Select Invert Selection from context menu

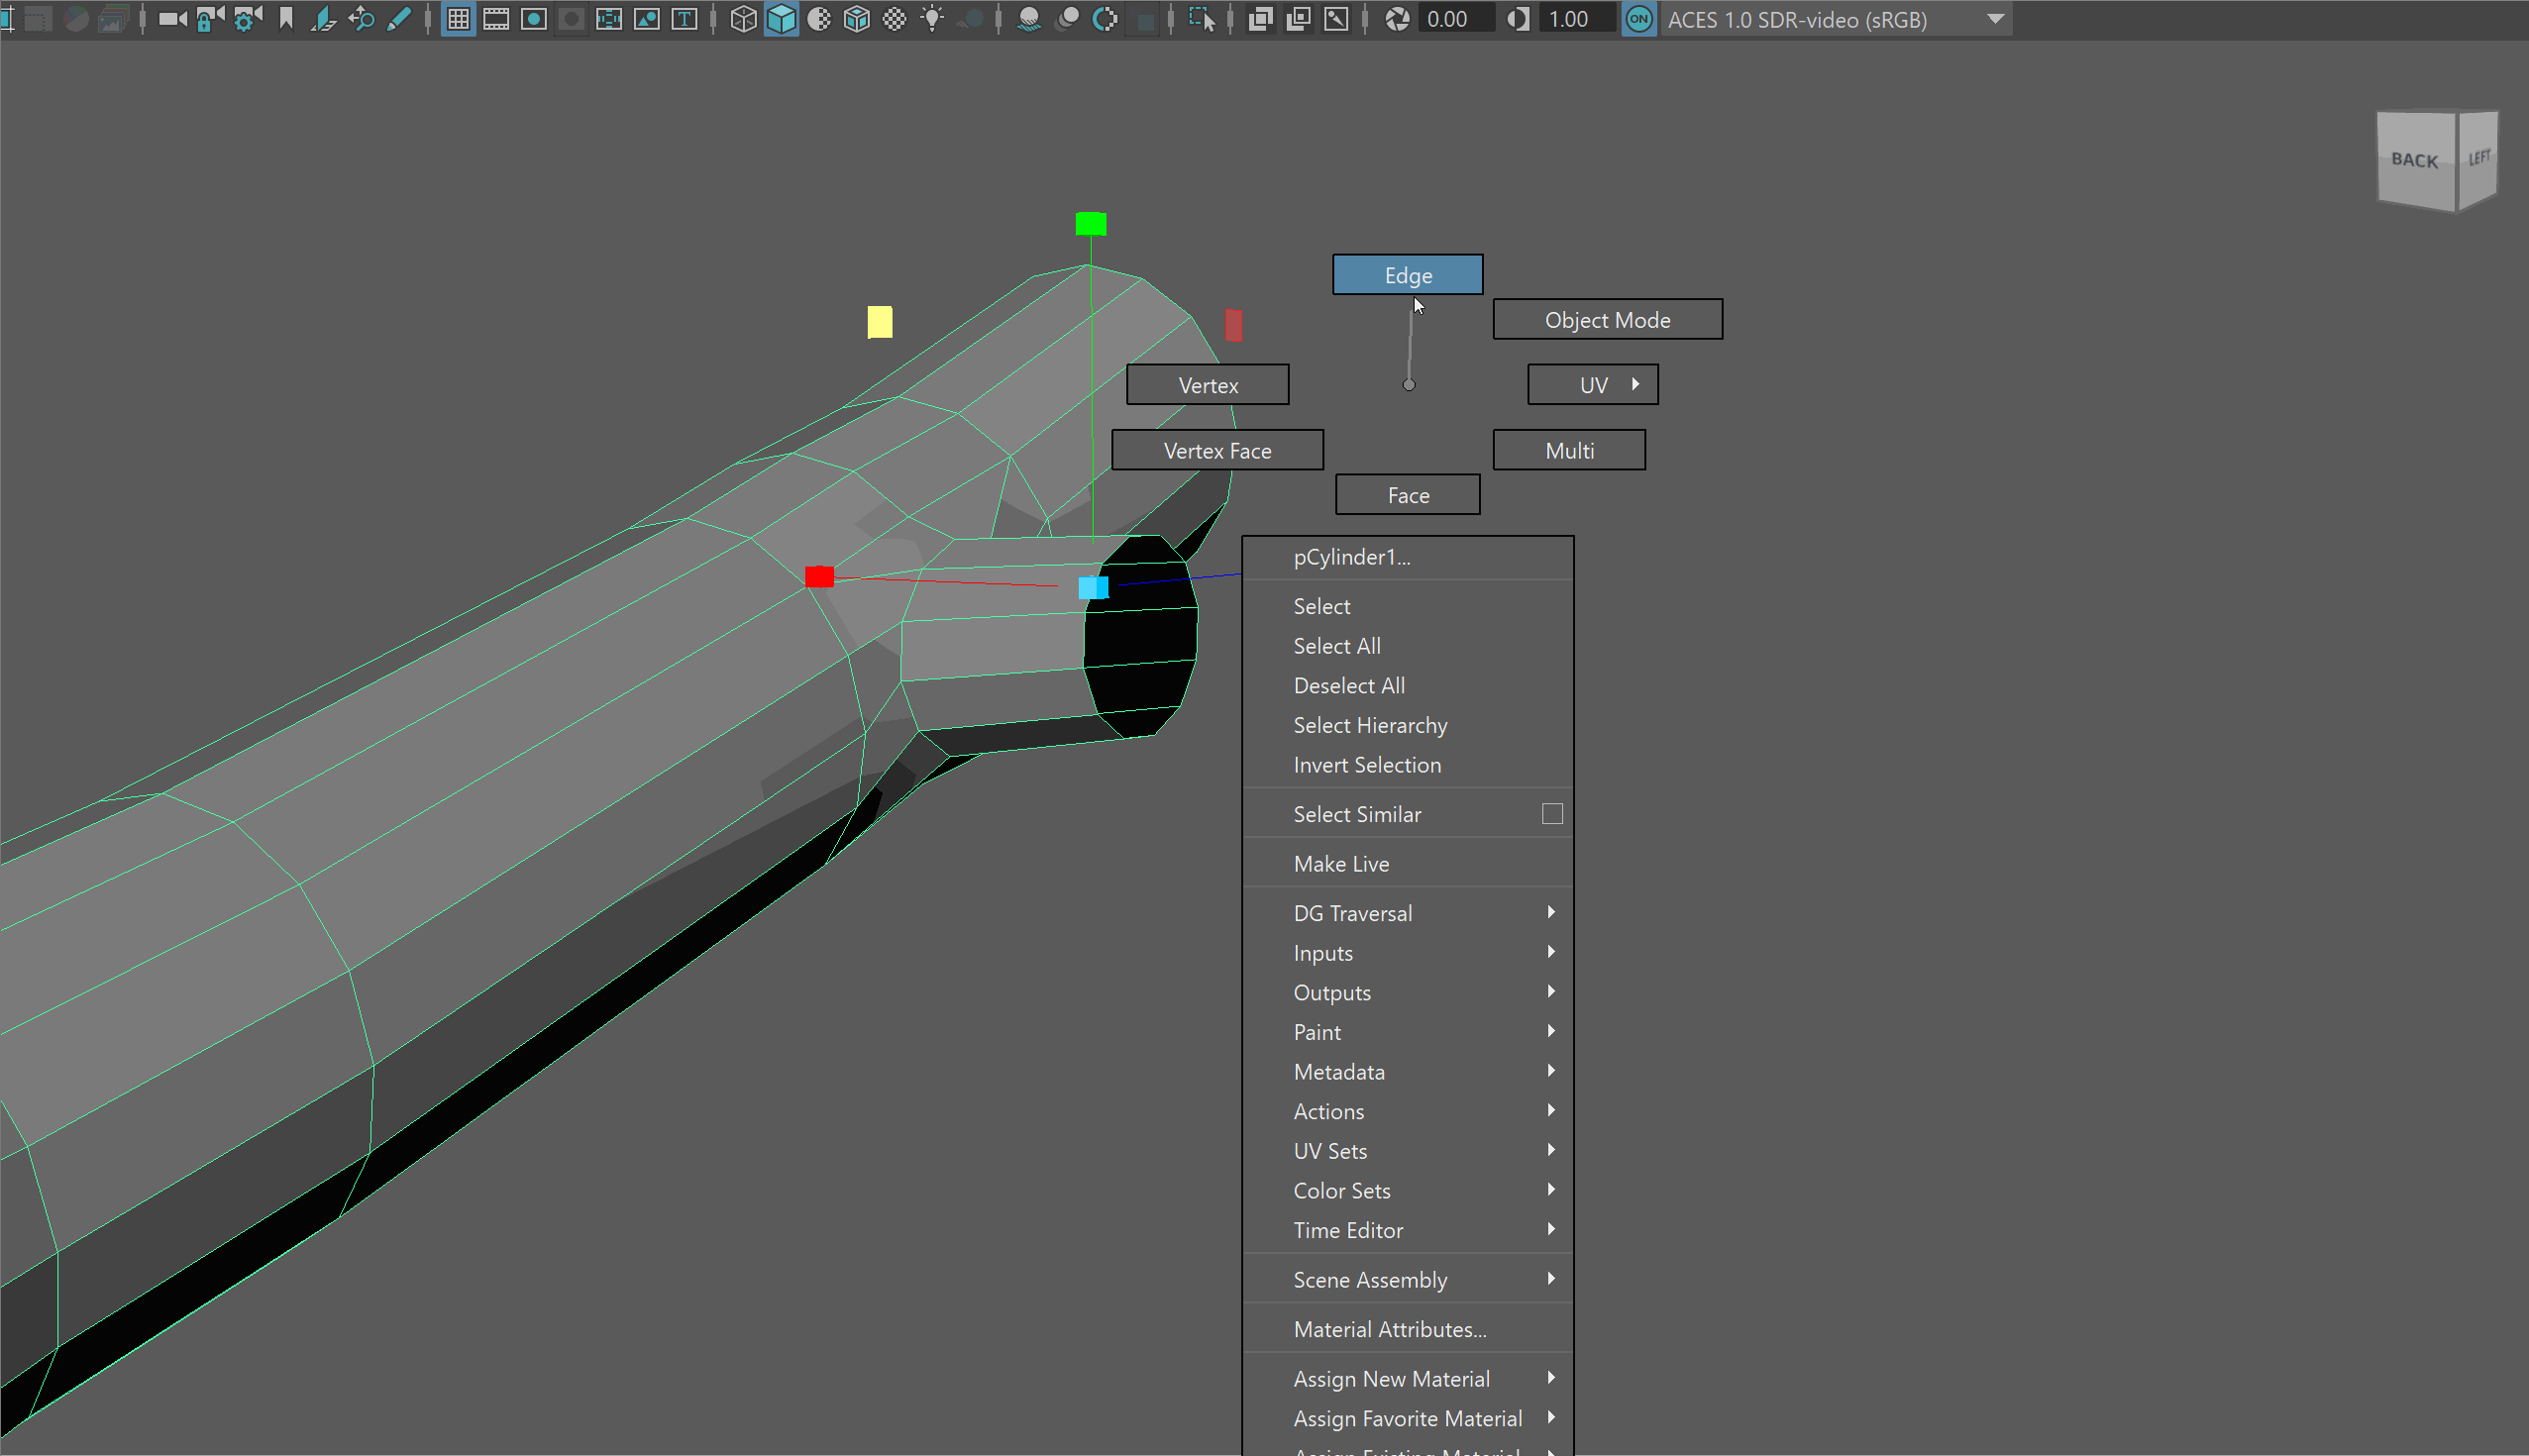point(1366,765)
